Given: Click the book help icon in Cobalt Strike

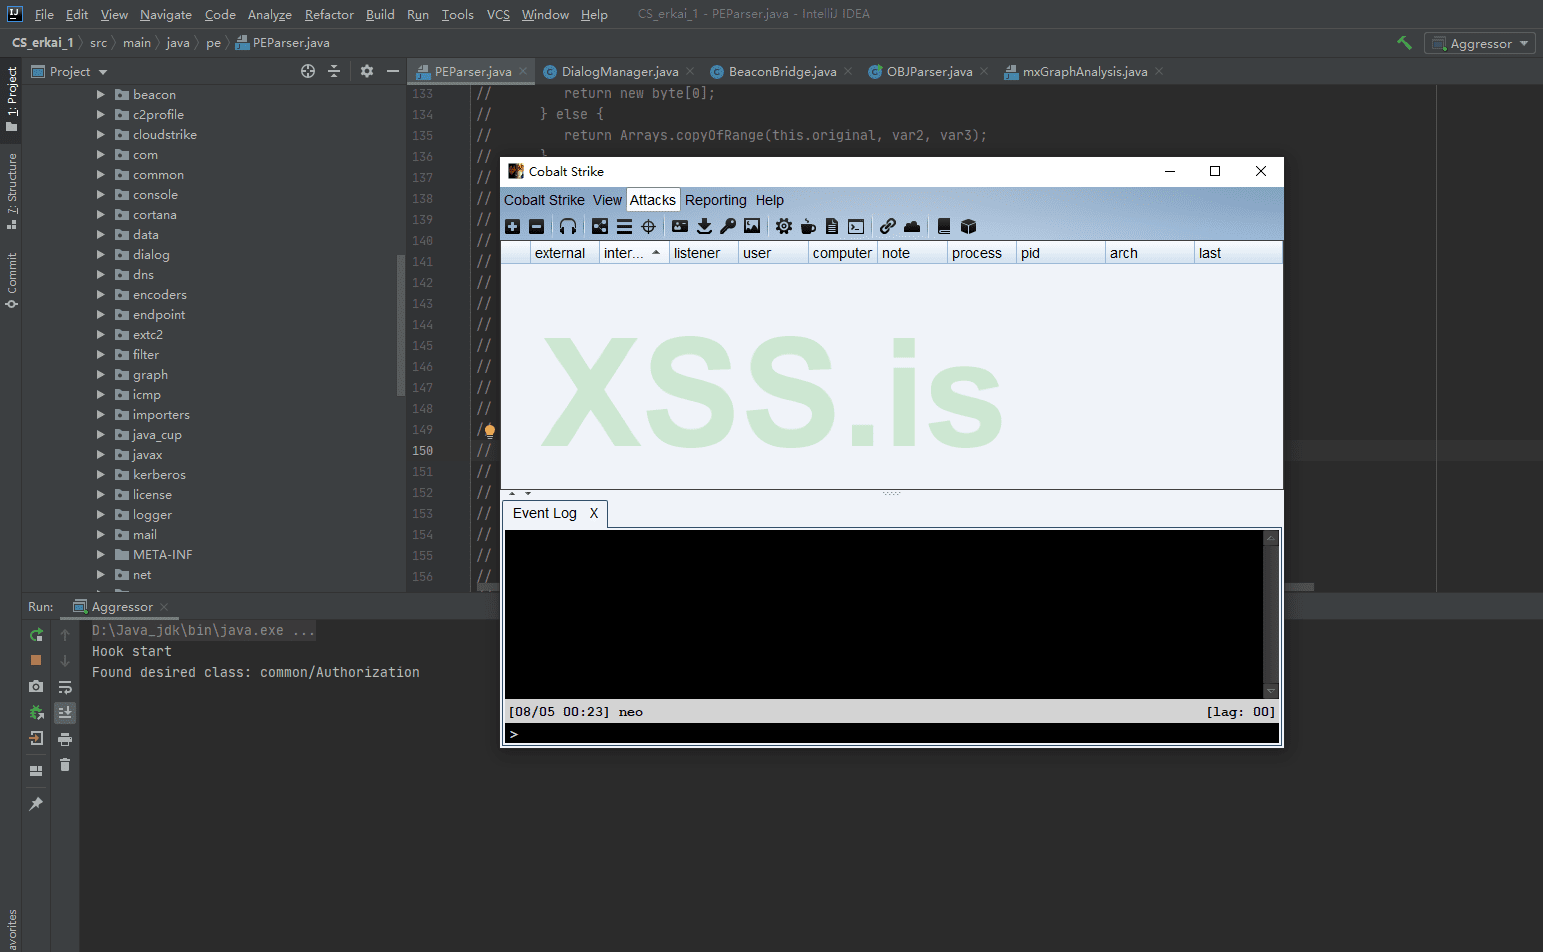Looking at the screenshot, I should coord(944,227).
